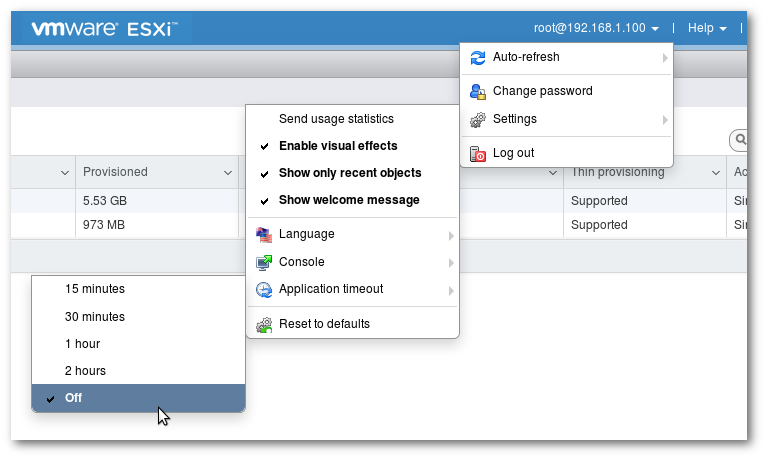Click the Log out icon
Screen dimensions: 766x459
pos(478,153)
